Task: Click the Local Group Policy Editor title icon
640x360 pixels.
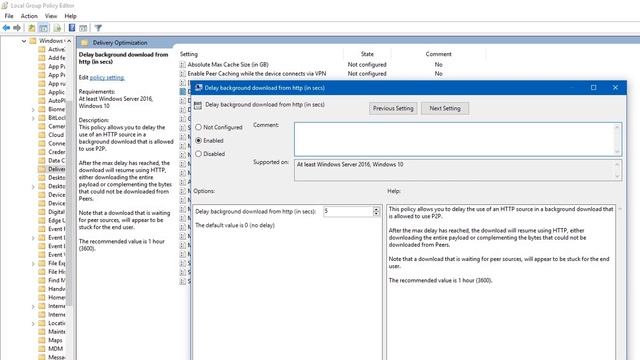Action: (x=4, y=5)
